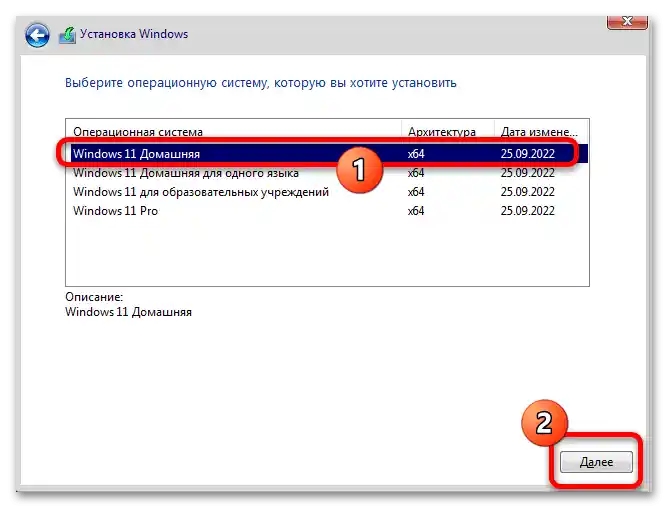Click the blue back arrow button
This screenshot has width=668, height=508.
(x=37, y=35)
